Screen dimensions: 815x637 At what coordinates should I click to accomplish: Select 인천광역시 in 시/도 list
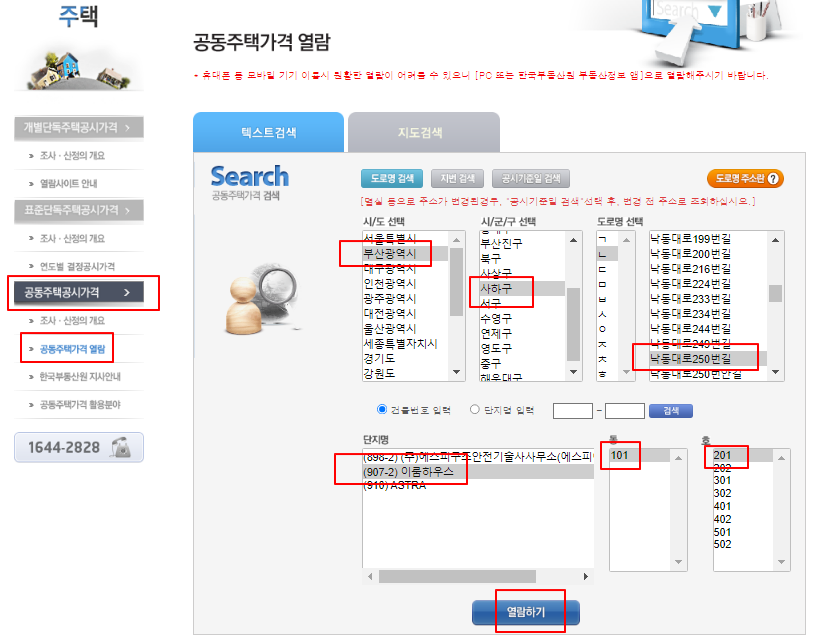click(x=404, y=284)
